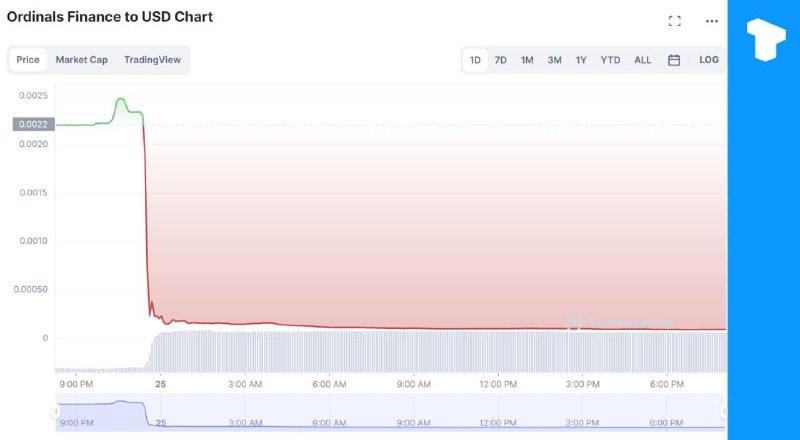Click the 9:00 AM main x-axis label

(414, 384)
